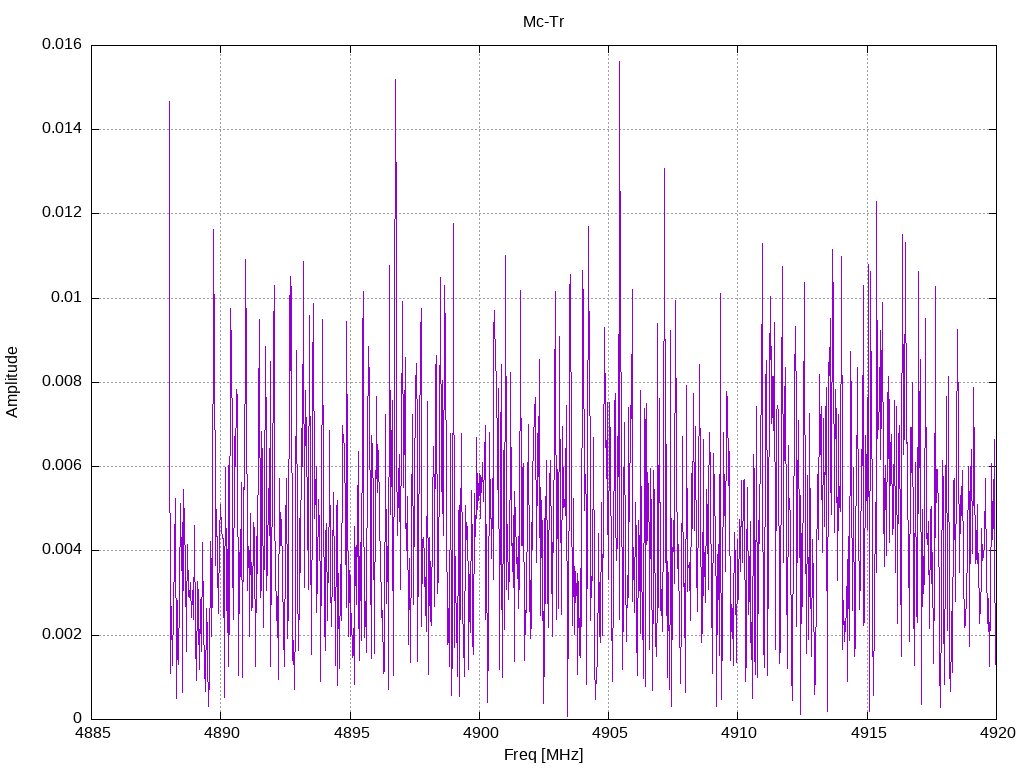Click the 4890 x-axis tick label
Screen dimensions: 1024x768
[x=221, y=733]
